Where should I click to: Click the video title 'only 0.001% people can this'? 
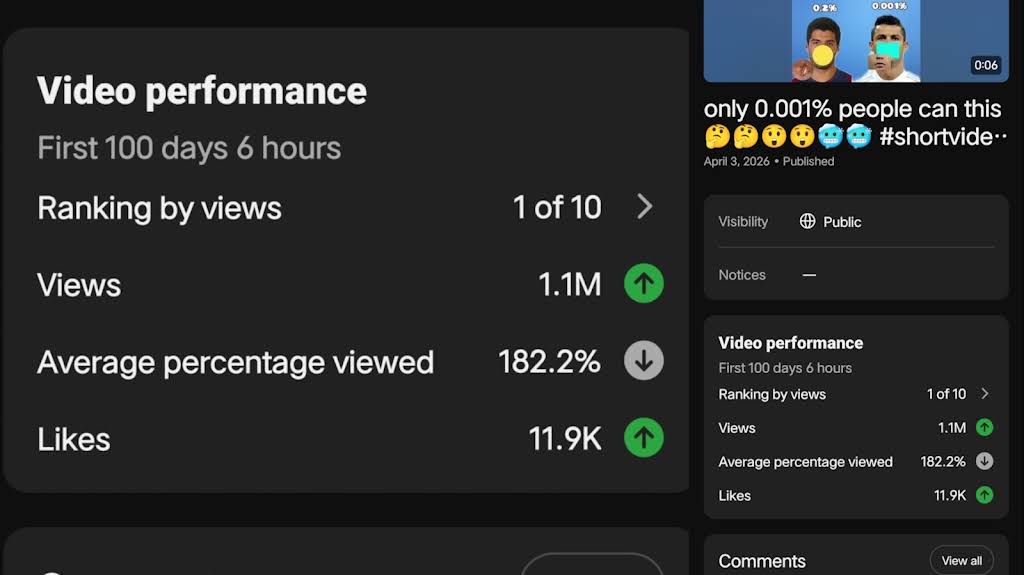coord(852,109)
